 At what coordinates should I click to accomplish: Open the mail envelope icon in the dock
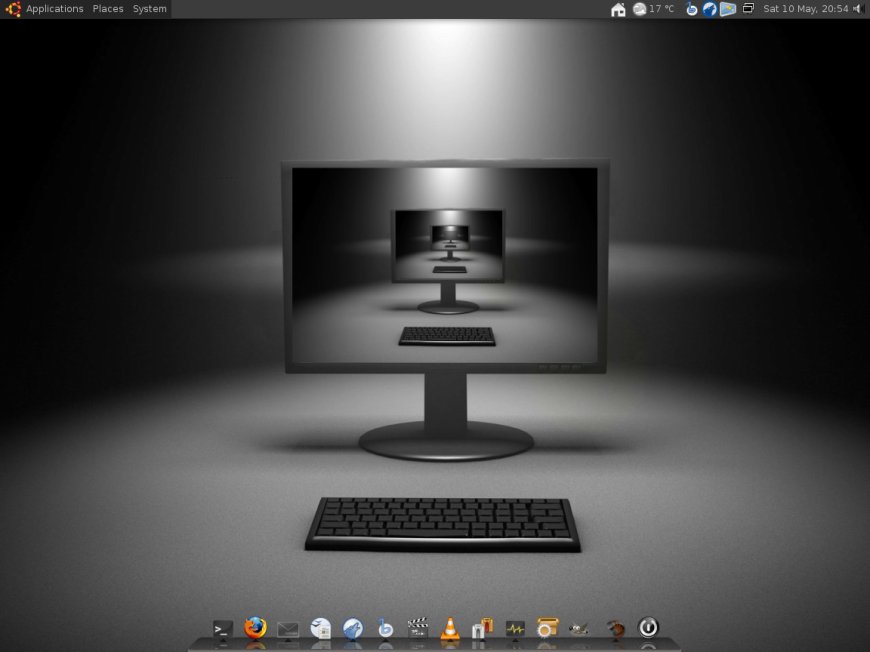pyautogui.click(x=287, y=630)
